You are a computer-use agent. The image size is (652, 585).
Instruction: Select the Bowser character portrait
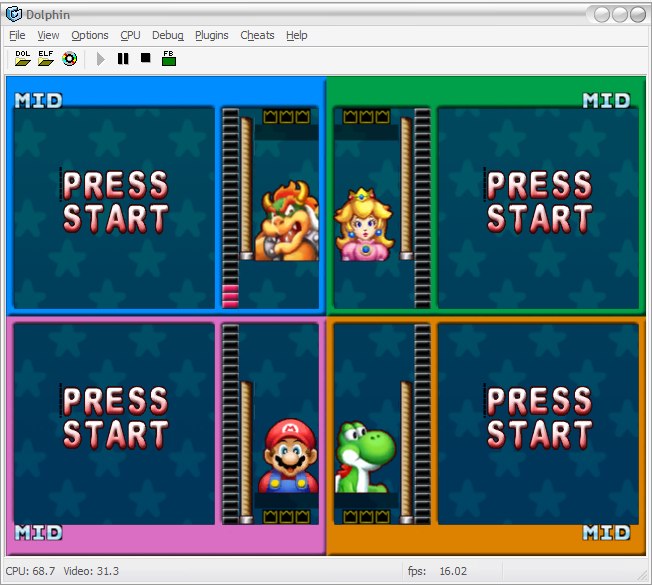click(x=287, y=221)
